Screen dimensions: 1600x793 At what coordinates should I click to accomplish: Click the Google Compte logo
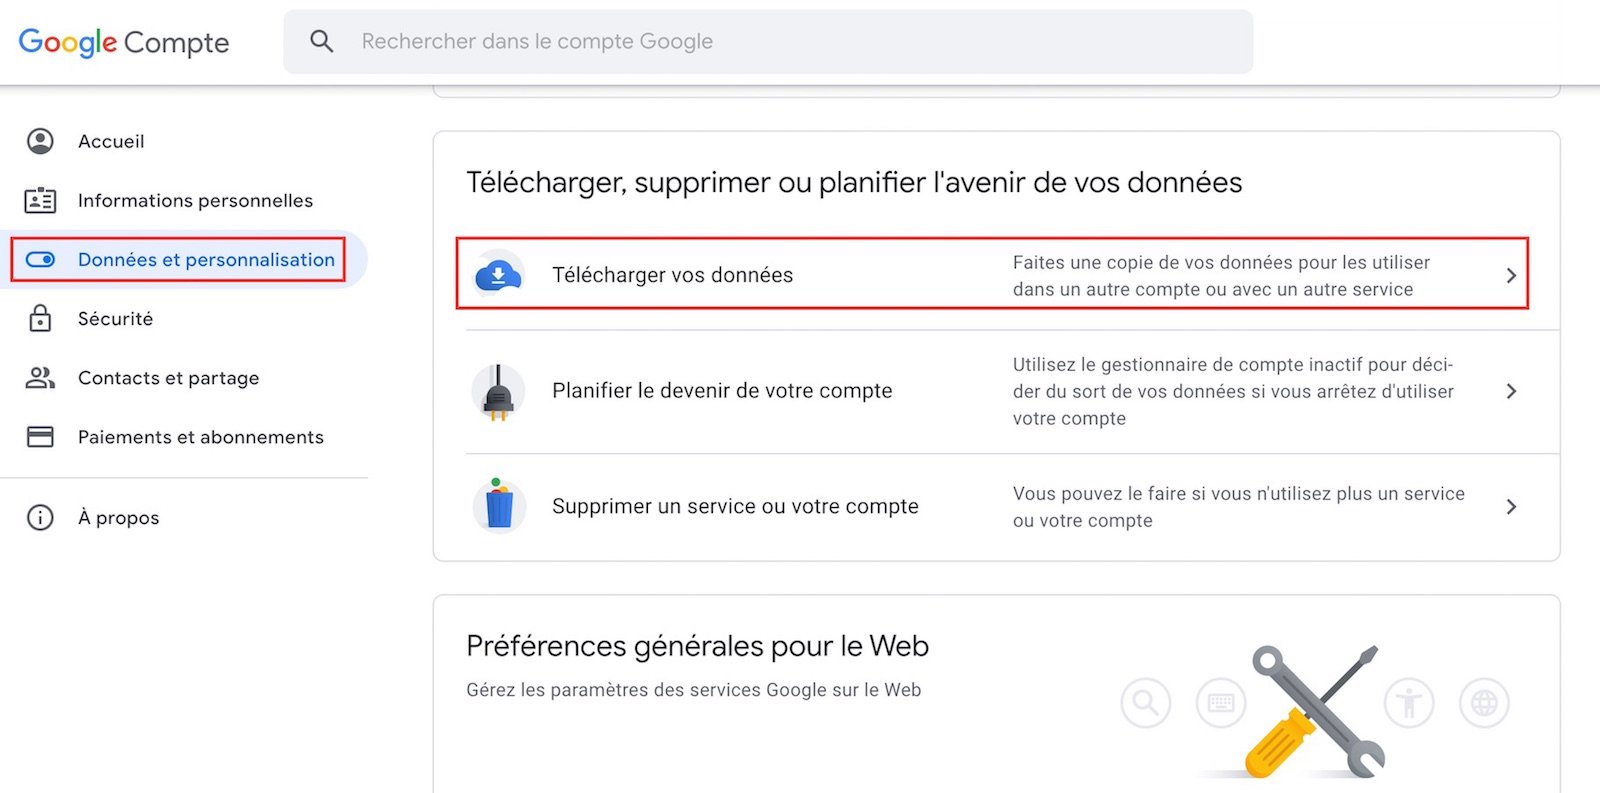click(x=122, y=42)
